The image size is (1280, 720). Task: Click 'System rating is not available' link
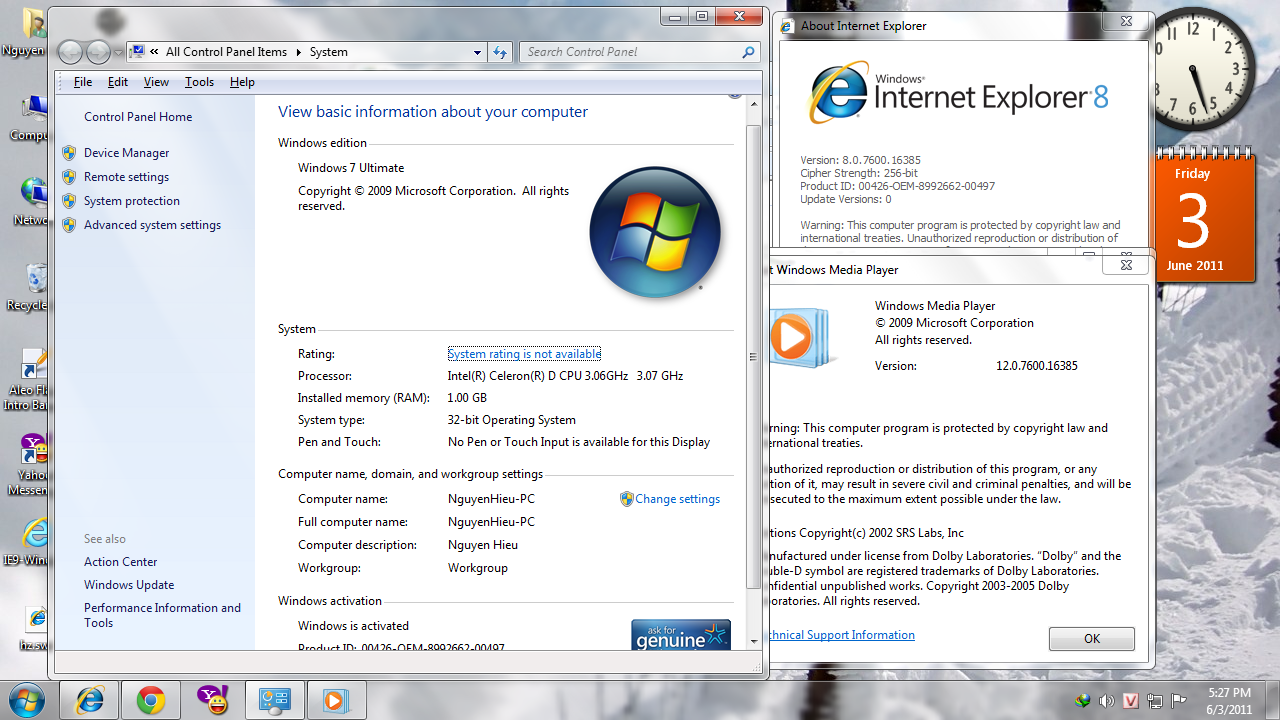(524, 354)
